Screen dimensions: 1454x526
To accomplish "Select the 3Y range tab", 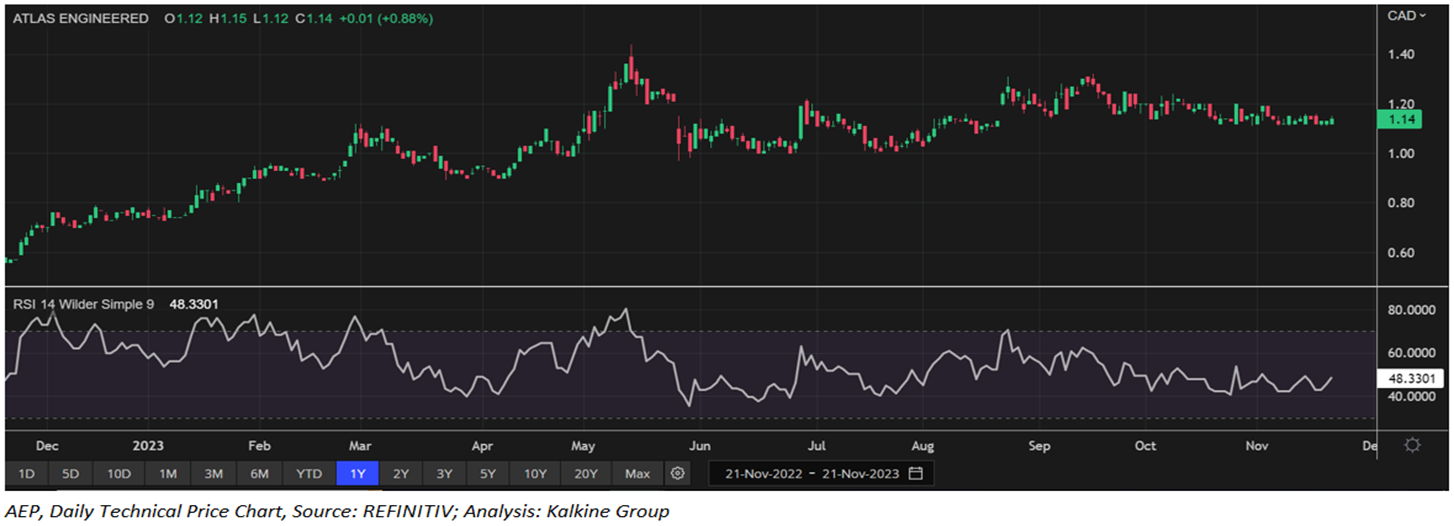I will [443, 473].
